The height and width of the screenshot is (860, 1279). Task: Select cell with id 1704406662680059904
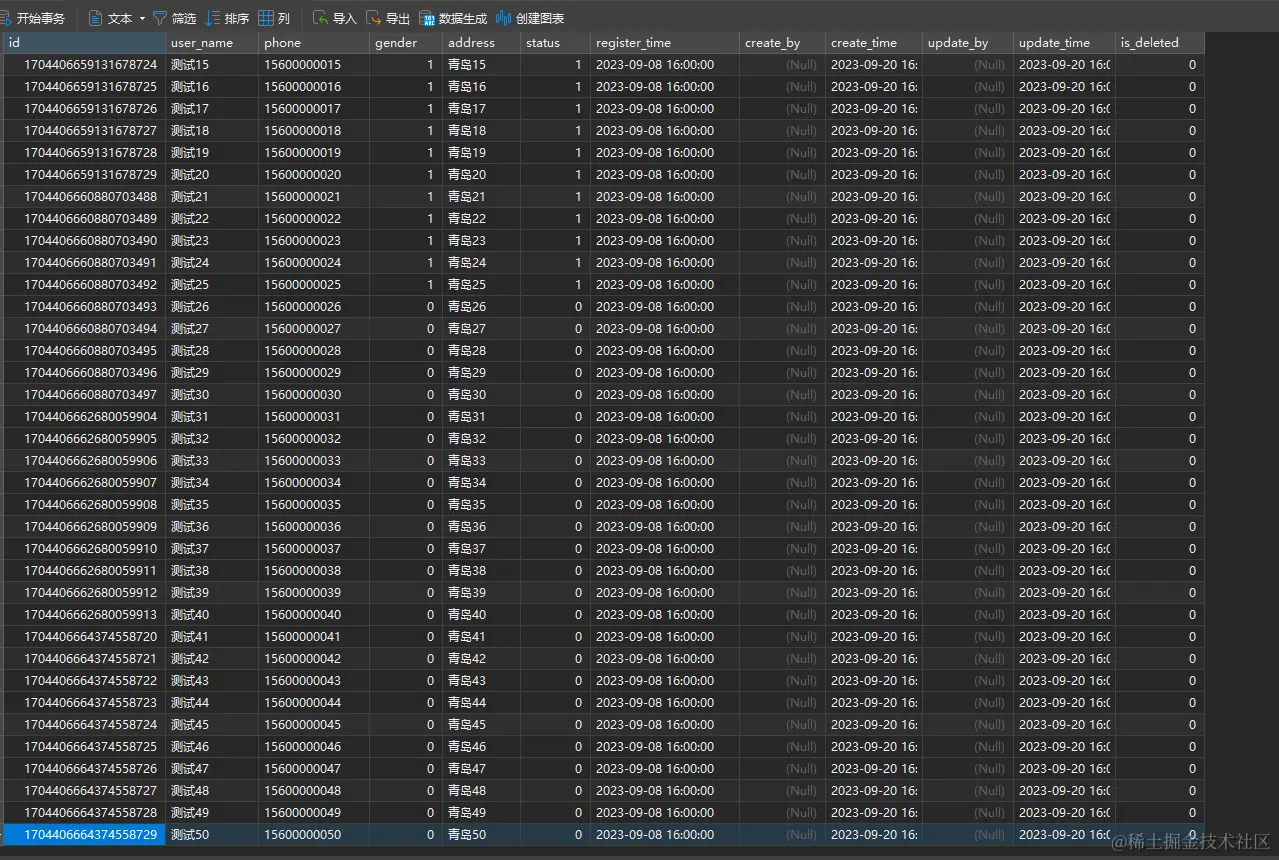point(84,417)
